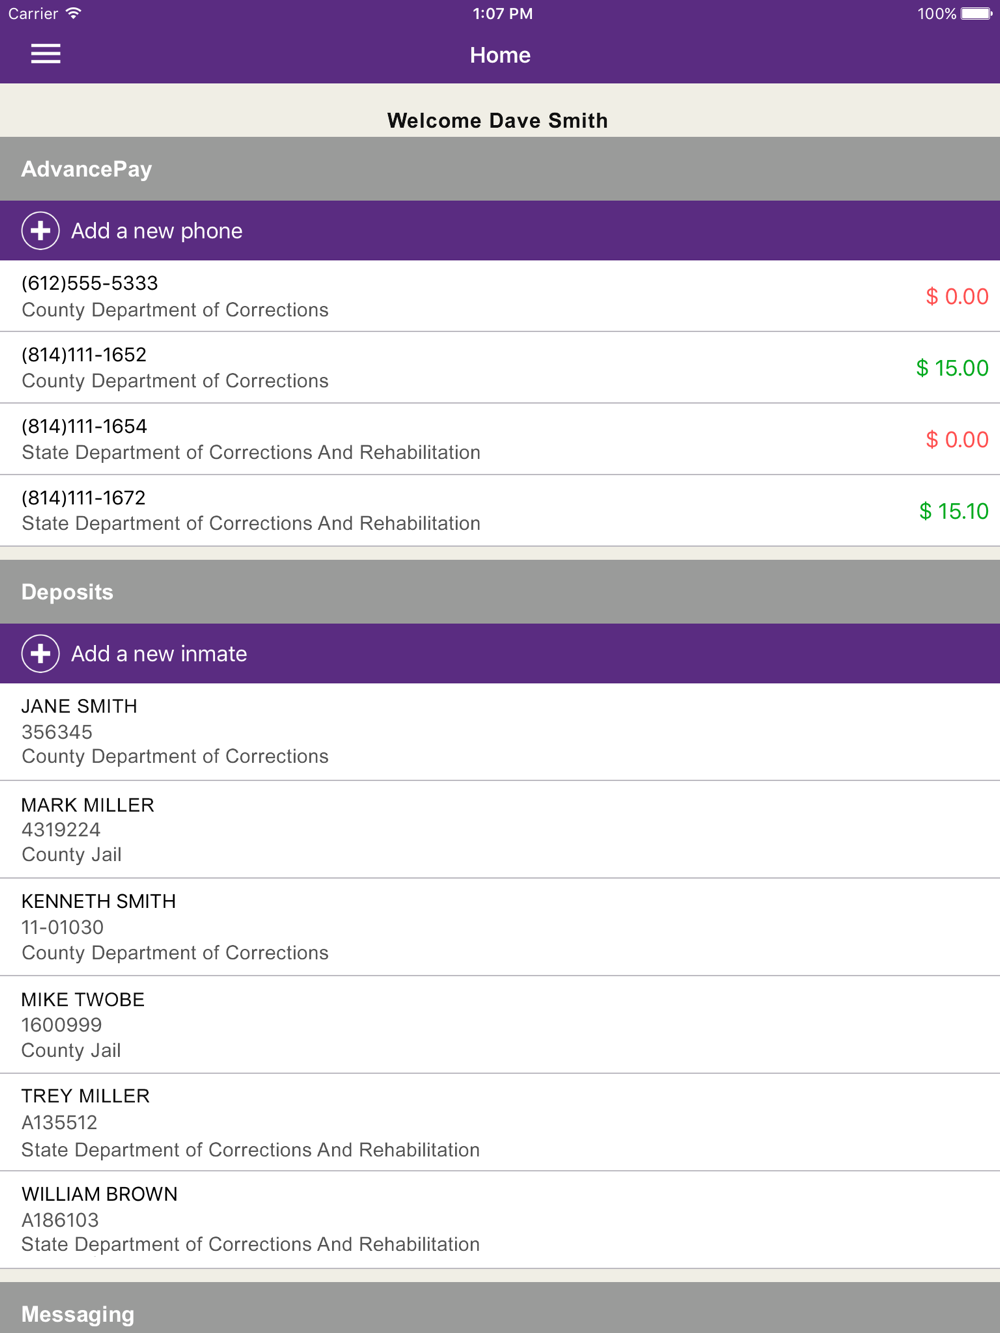This screenshot has width=1000, height=1333.
Task: Tap the Messaging section header
Action: [78, 1314]
